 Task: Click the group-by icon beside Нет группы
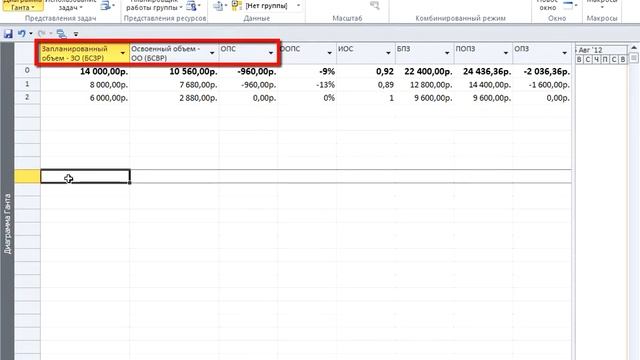[237, 6]
